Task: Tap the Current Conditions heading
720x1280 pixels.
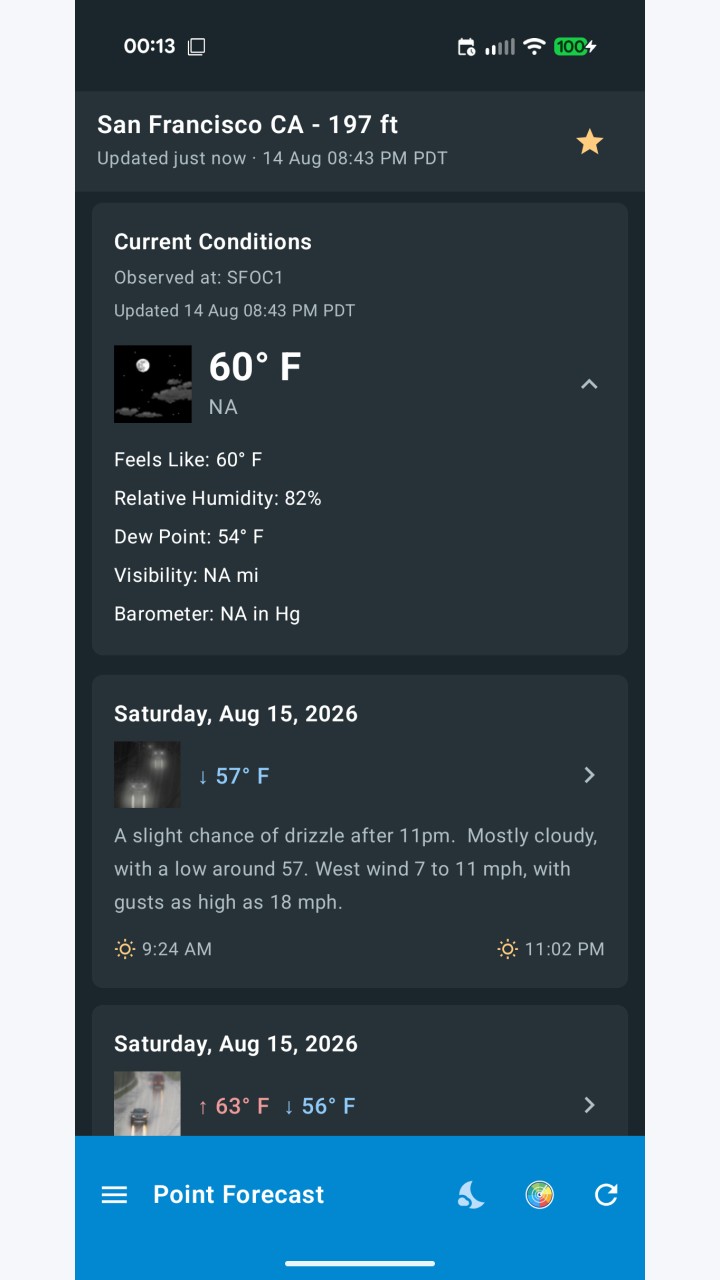Action: coord(213,242)
